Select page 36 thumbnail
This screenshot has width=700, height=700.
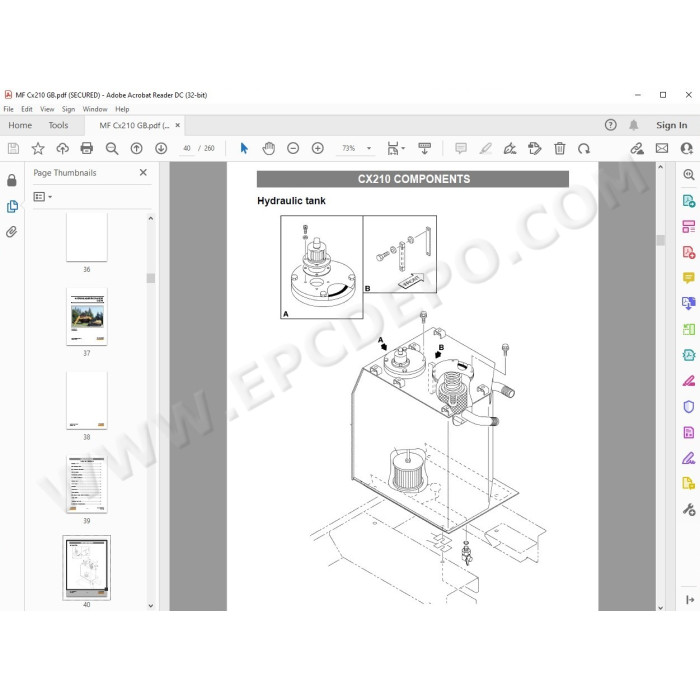(87, 237)
